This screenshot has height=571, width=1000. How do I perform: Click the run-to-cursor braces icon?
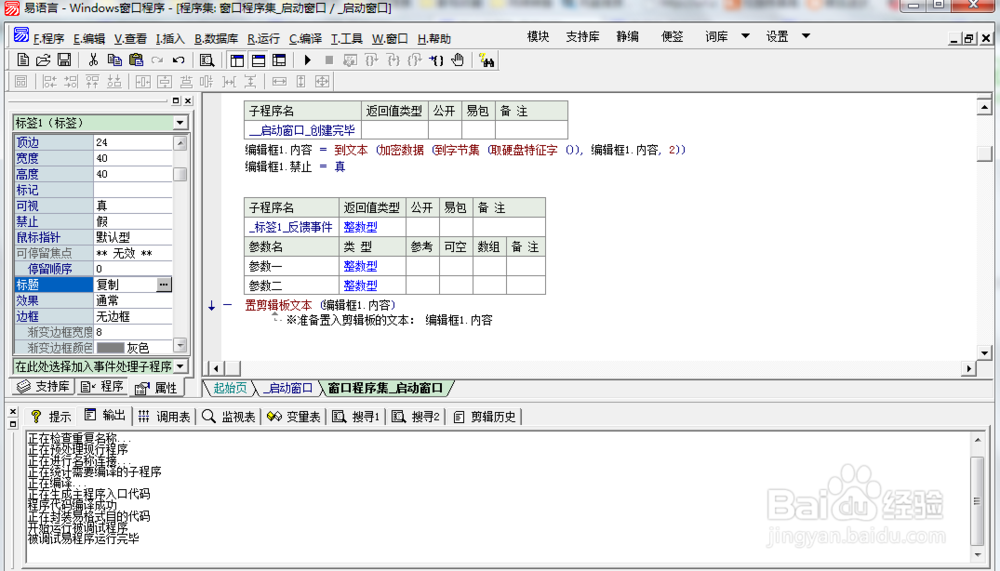436,60
